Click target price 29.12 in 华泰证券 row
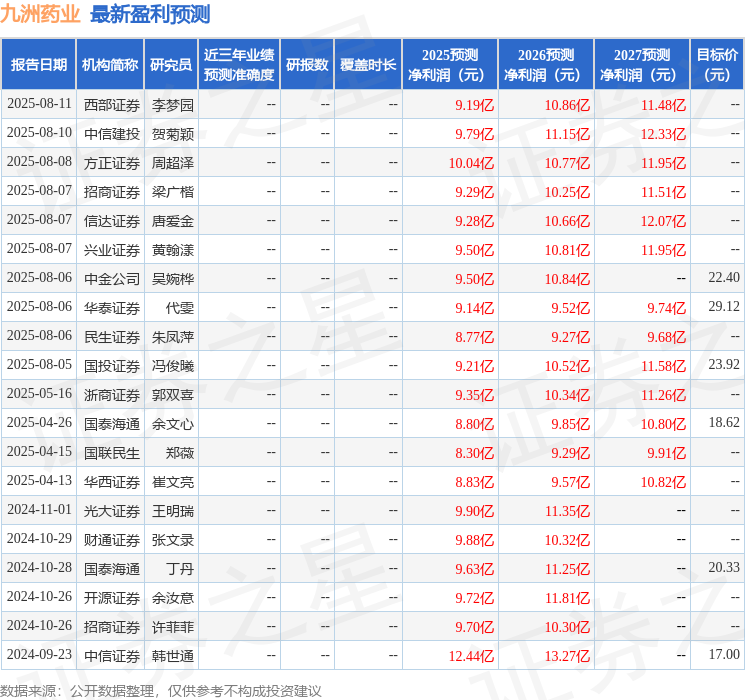745x700 pixels. tap(723, 307)
